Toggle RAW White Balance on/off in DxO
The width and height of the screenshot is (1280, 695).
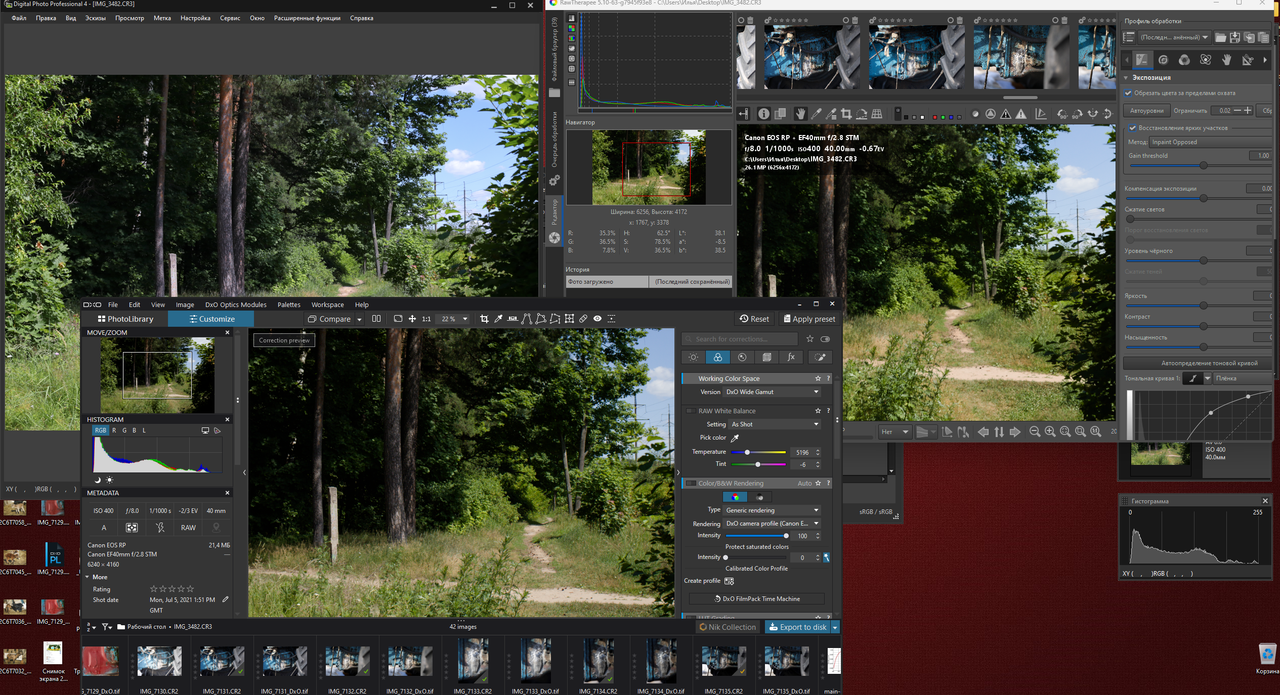click(690, 411)
